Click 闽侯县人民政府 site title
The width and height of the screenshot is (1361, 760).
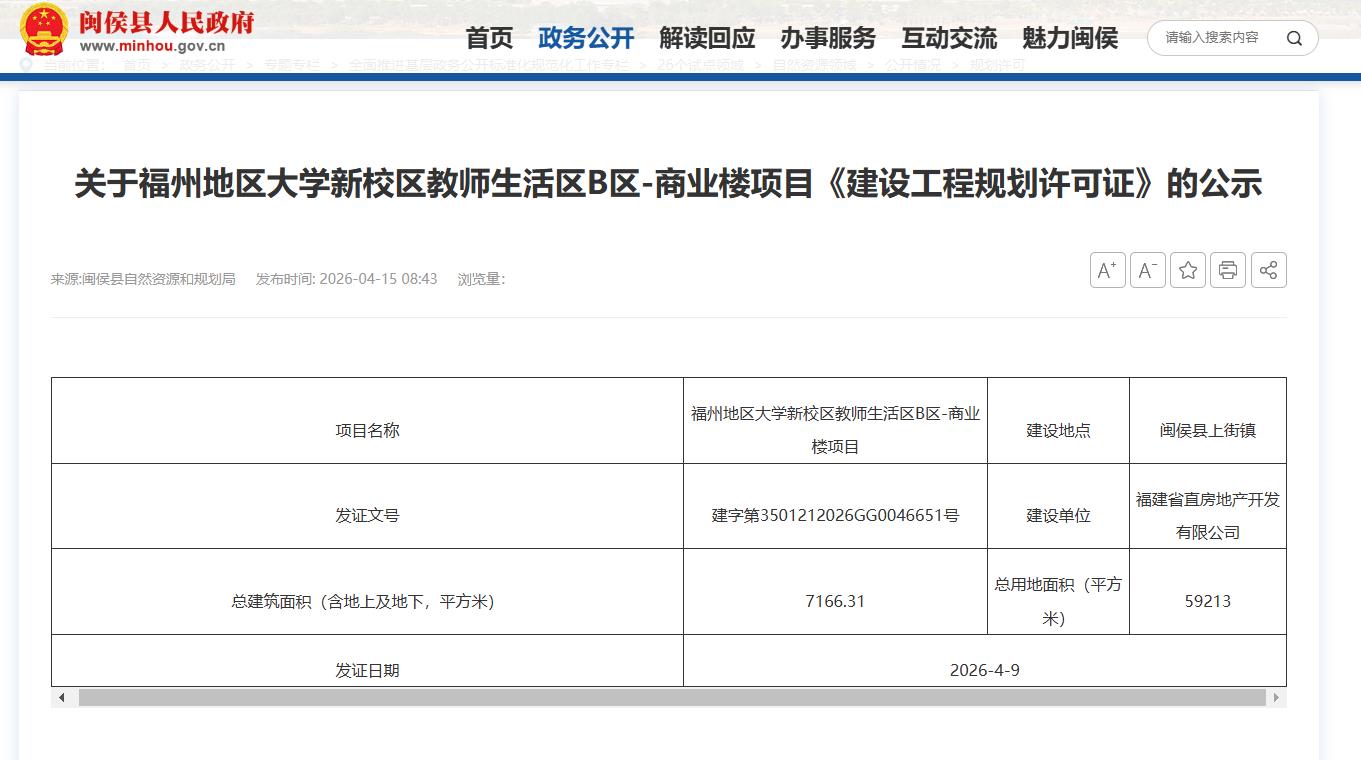tap(166, 22)
